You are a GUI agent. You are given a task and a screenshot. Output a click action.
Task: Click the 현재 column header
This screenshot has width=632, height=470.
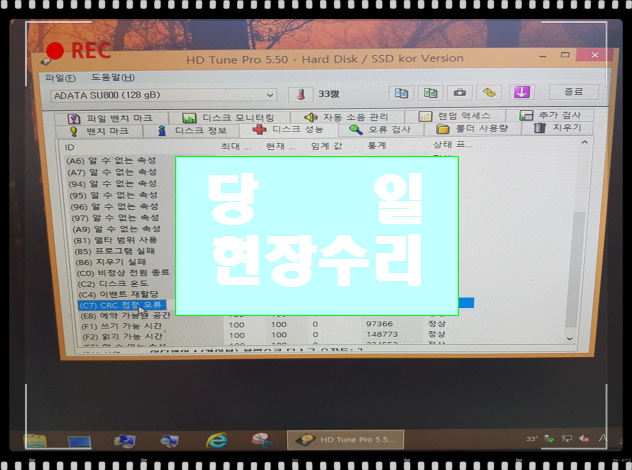point(281,146)
